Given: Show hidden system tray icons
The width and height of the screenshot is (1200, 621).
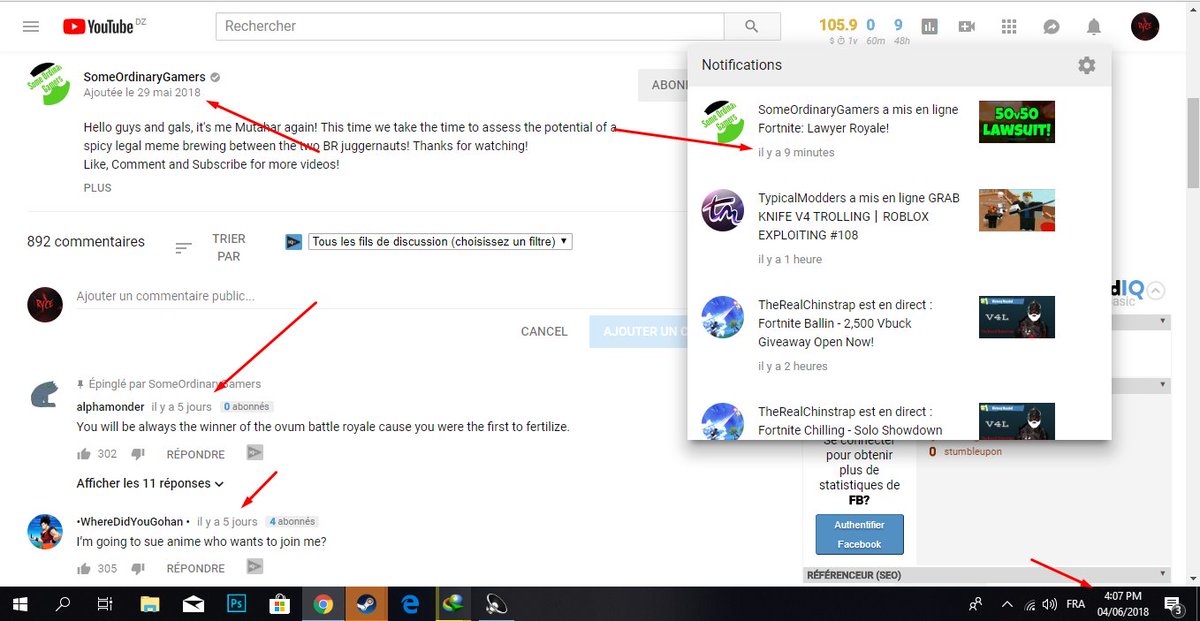Looking at the screenshot, I should 1006,604.
